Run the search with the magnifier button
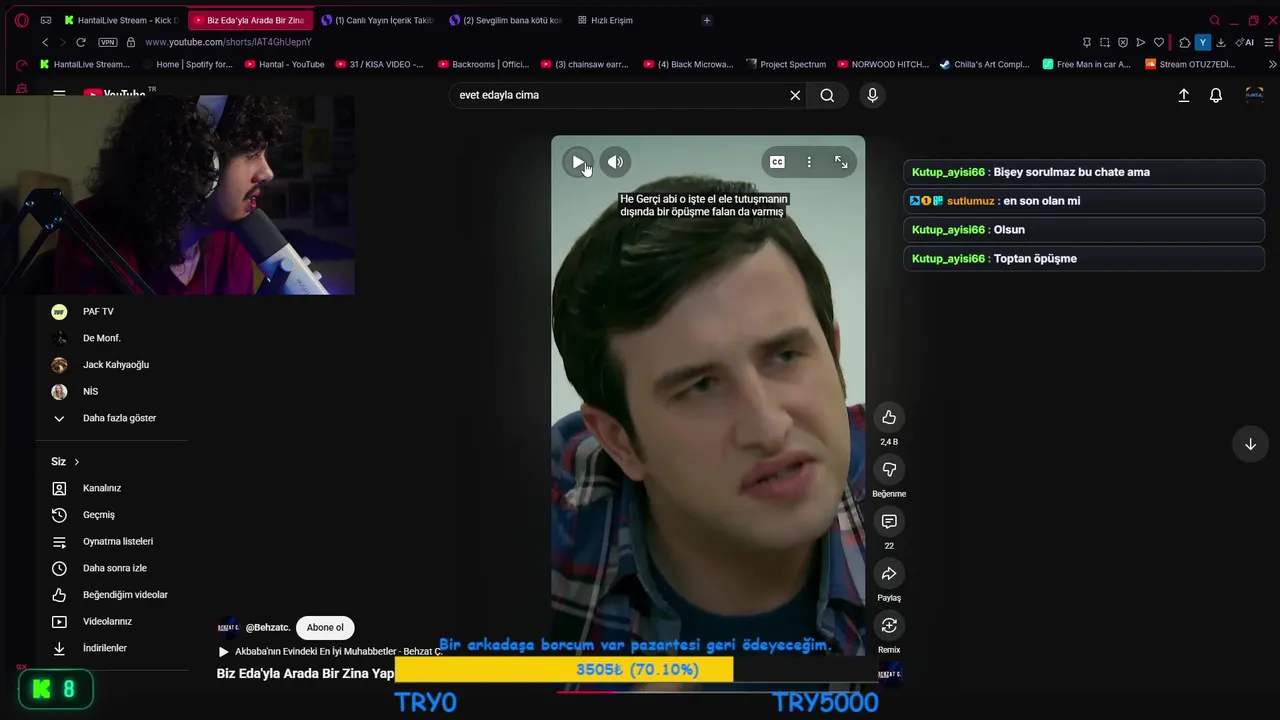1280x720 pixels. click(x=827, y=95)
